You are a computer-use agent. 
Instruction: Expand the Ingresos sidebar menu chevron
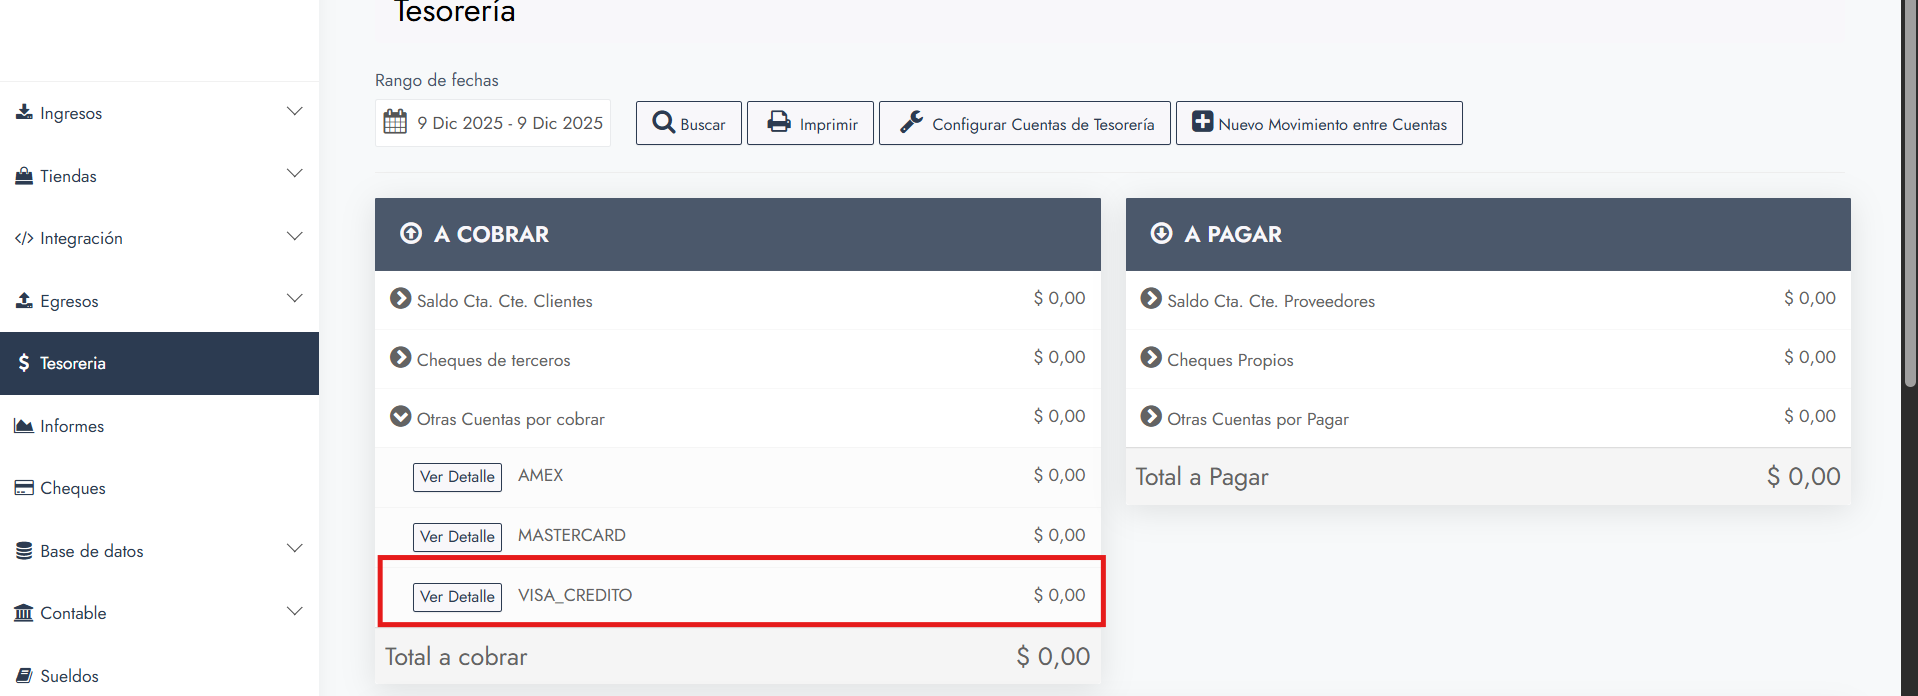[294, 111]
